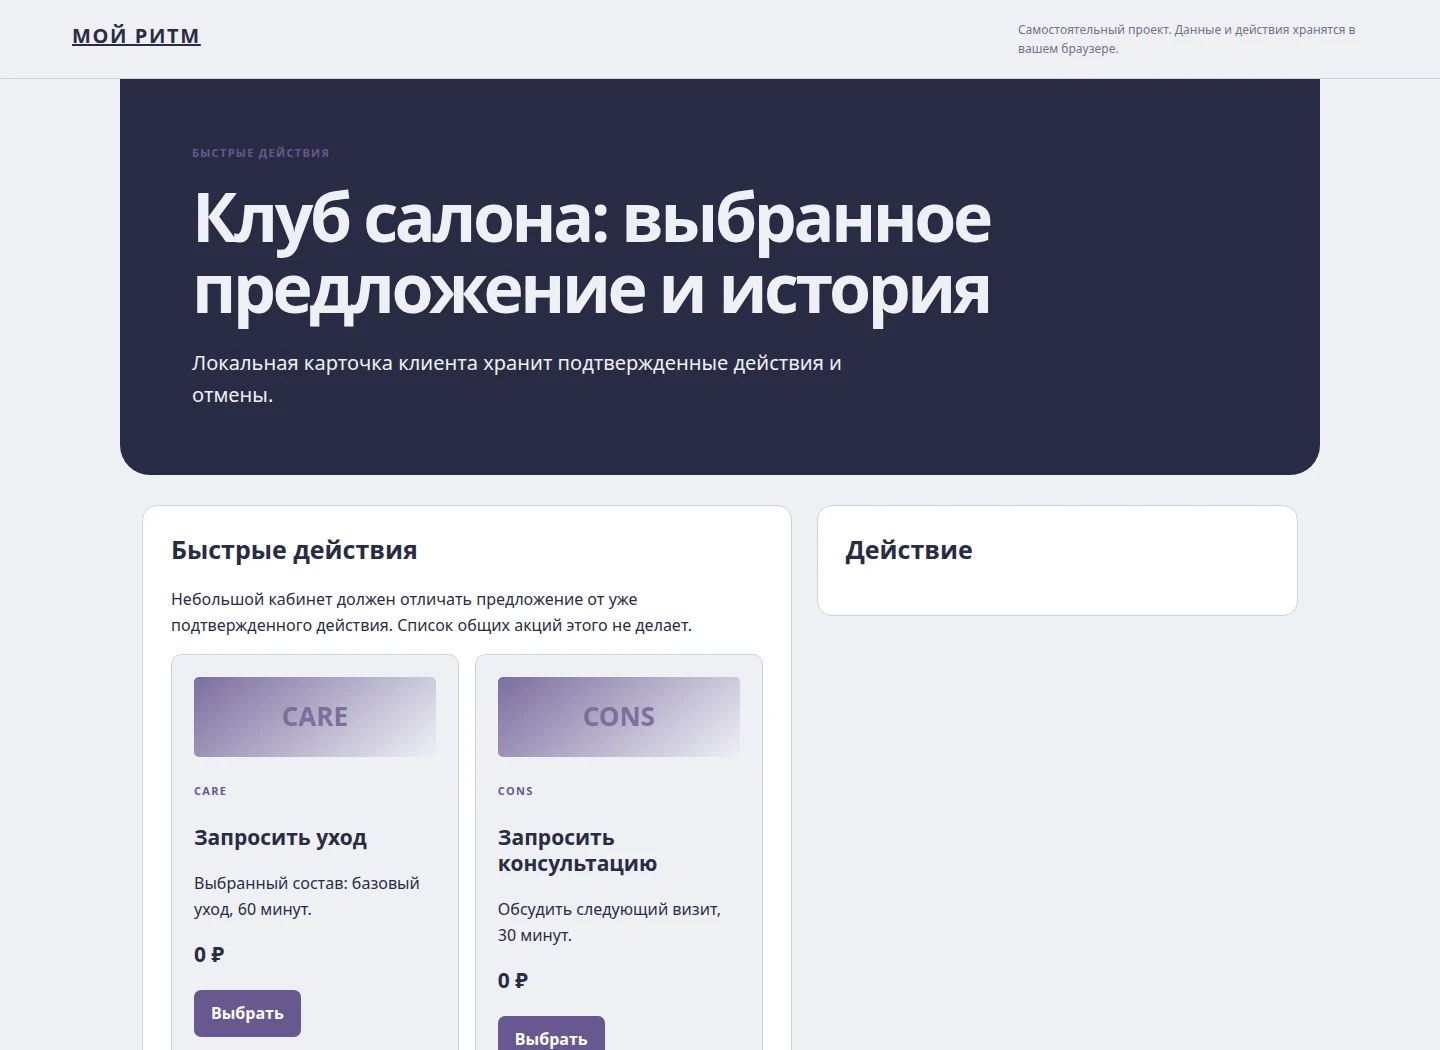Click the Быстрые действия section heading

click(294, 551)
